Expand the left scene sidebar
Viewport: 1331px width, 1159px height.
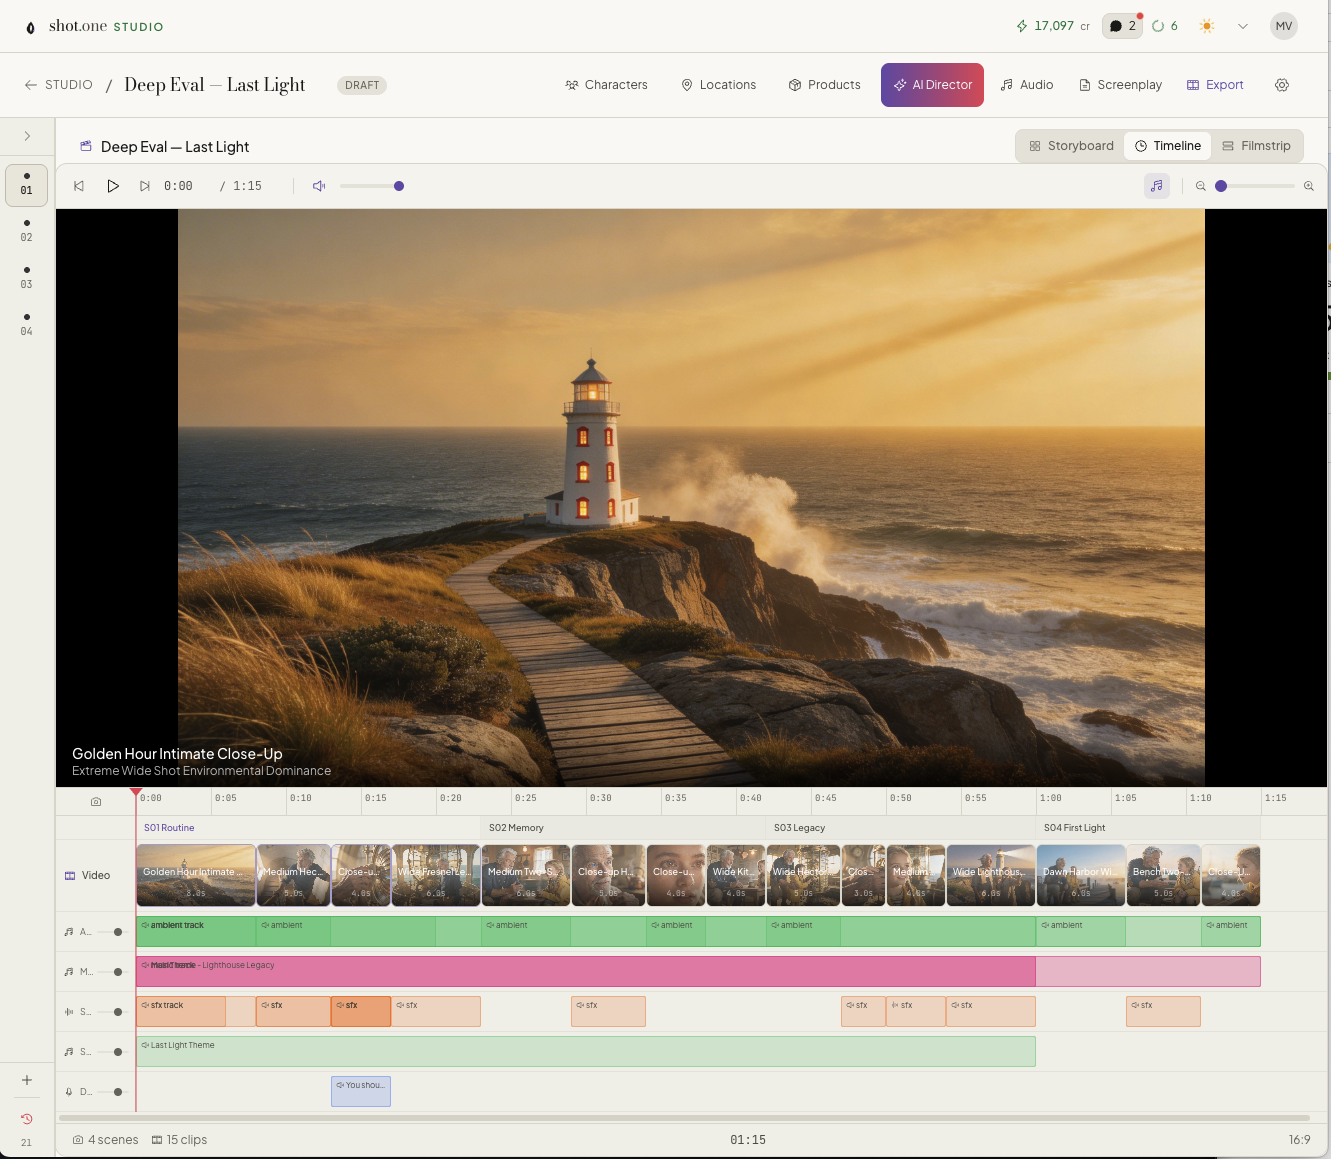click(x=27, y=136)
